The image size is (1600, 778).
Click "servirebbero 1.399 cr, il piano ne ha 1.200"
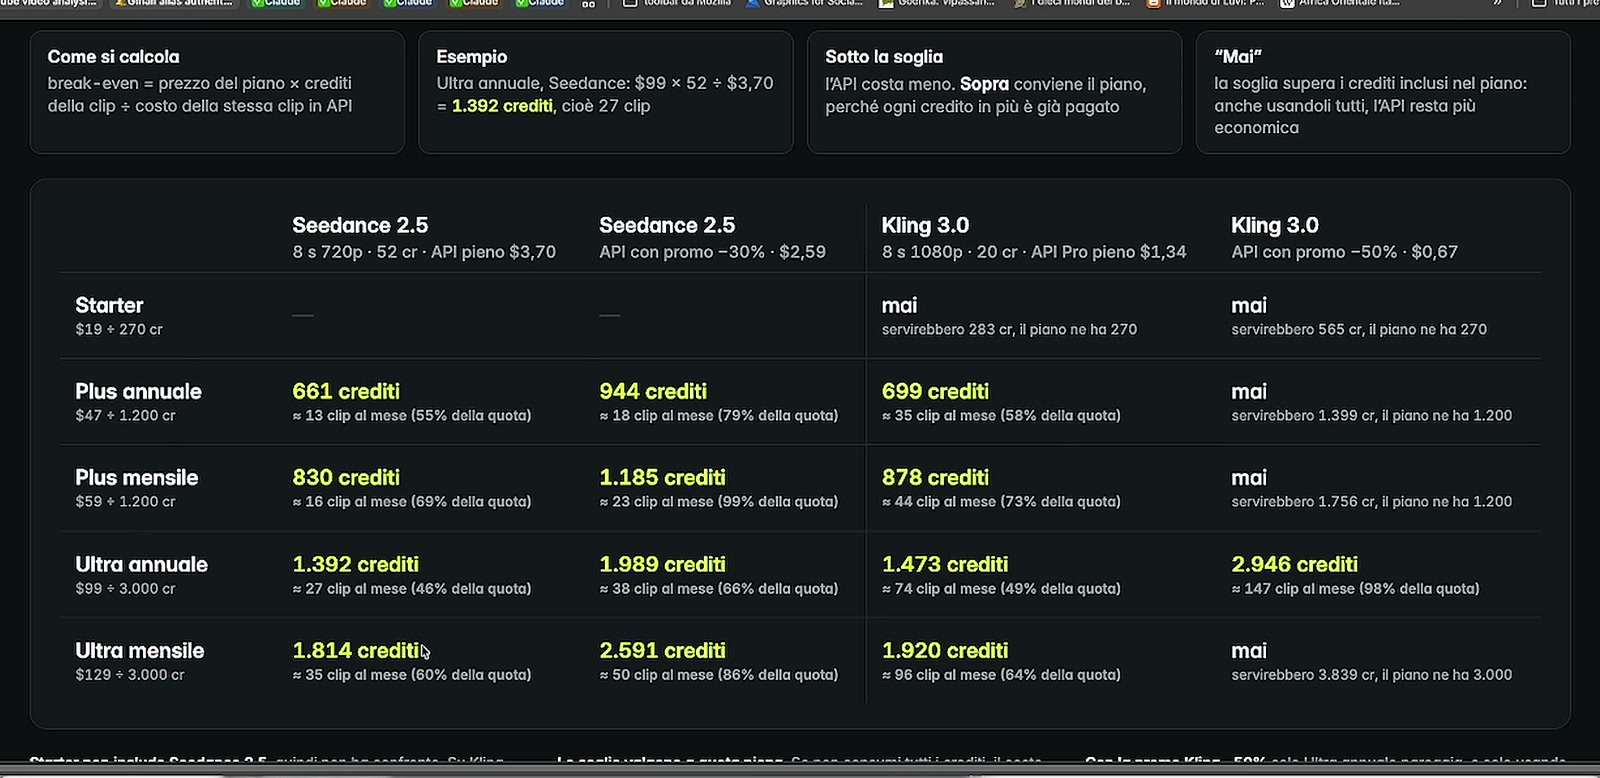(x=1371, y=415)
